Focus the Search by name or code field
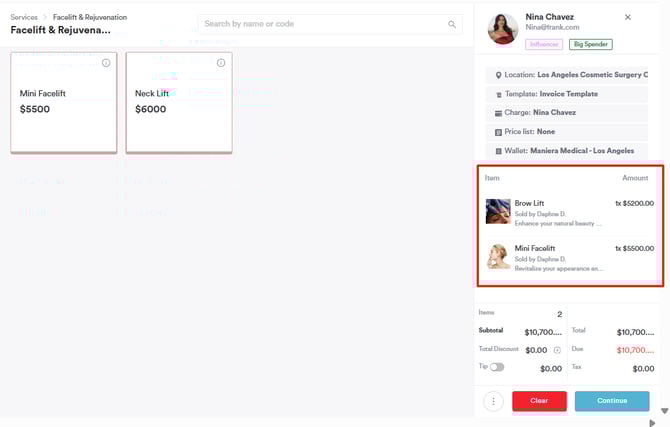Screen dimensions: 670x427 point(320,24)
